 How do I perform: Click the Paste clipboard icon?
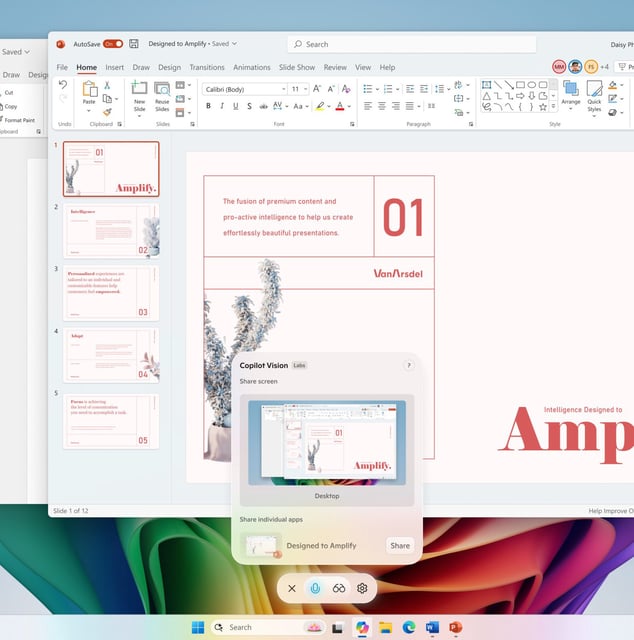89,89
